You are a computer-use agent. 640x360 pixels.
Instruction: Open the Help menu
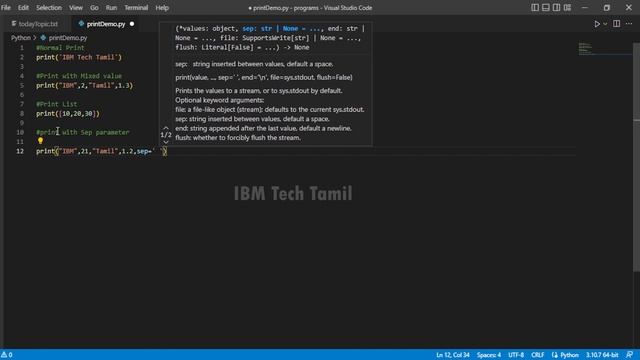coord(162,8)
